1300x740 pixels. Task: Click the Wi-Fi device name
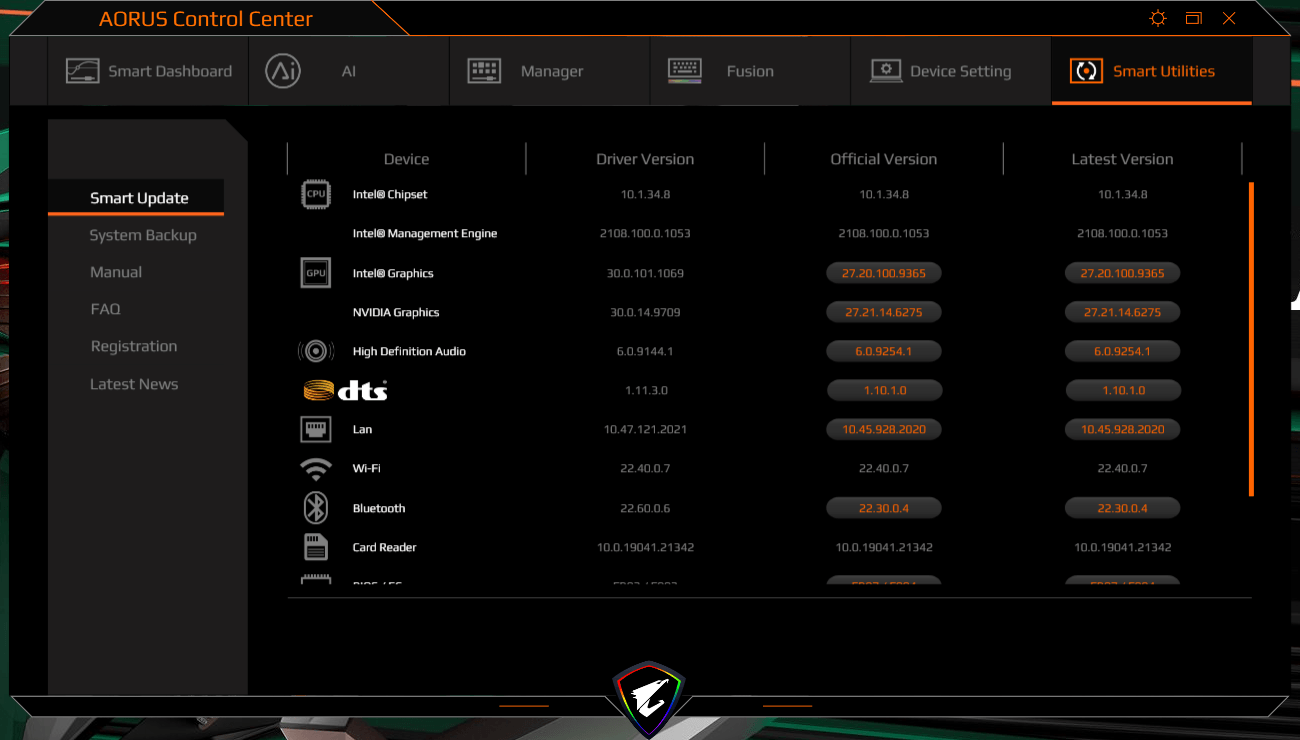[x=366, y=468]
